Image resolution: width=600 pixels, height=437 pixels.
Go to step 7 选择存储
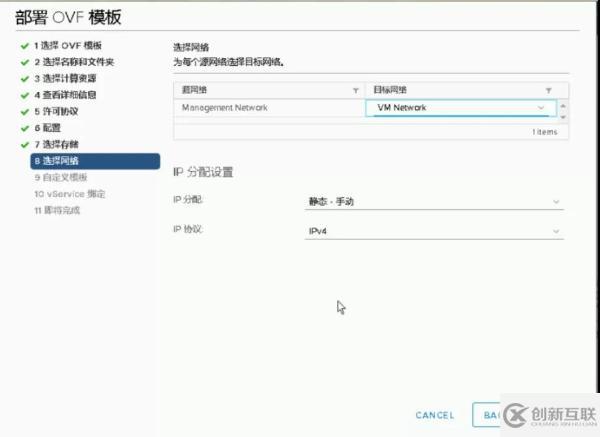tap(56, 144)
